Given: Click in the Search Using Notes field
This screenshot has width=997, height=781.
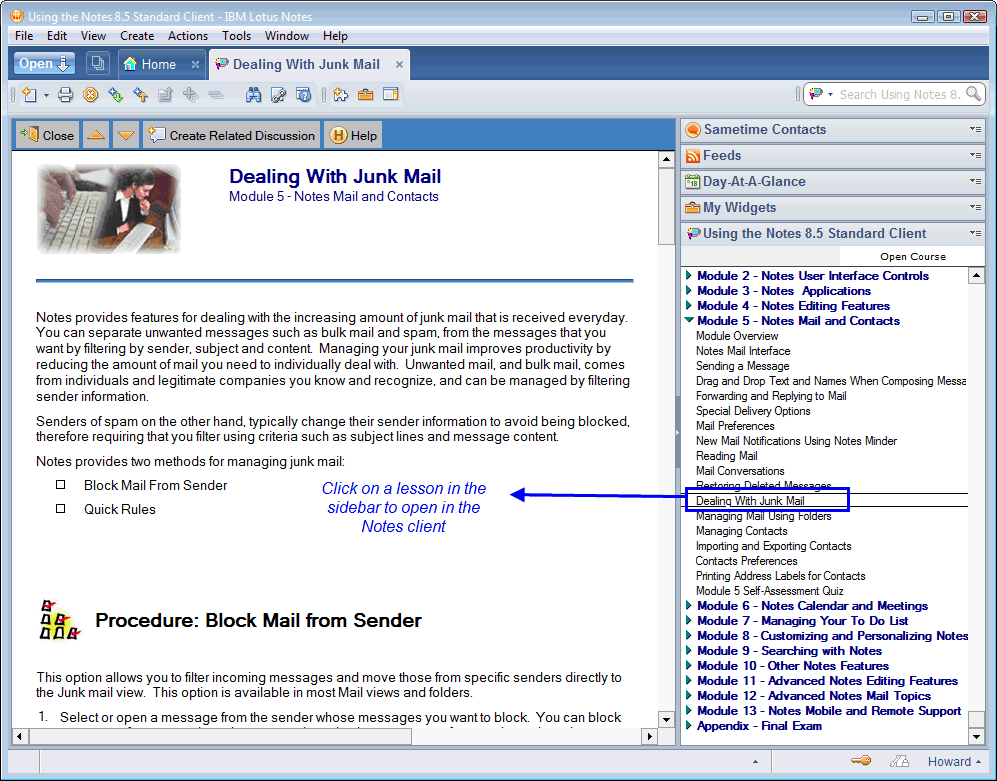Looking at the screenshot, I should tap(899, 94).
